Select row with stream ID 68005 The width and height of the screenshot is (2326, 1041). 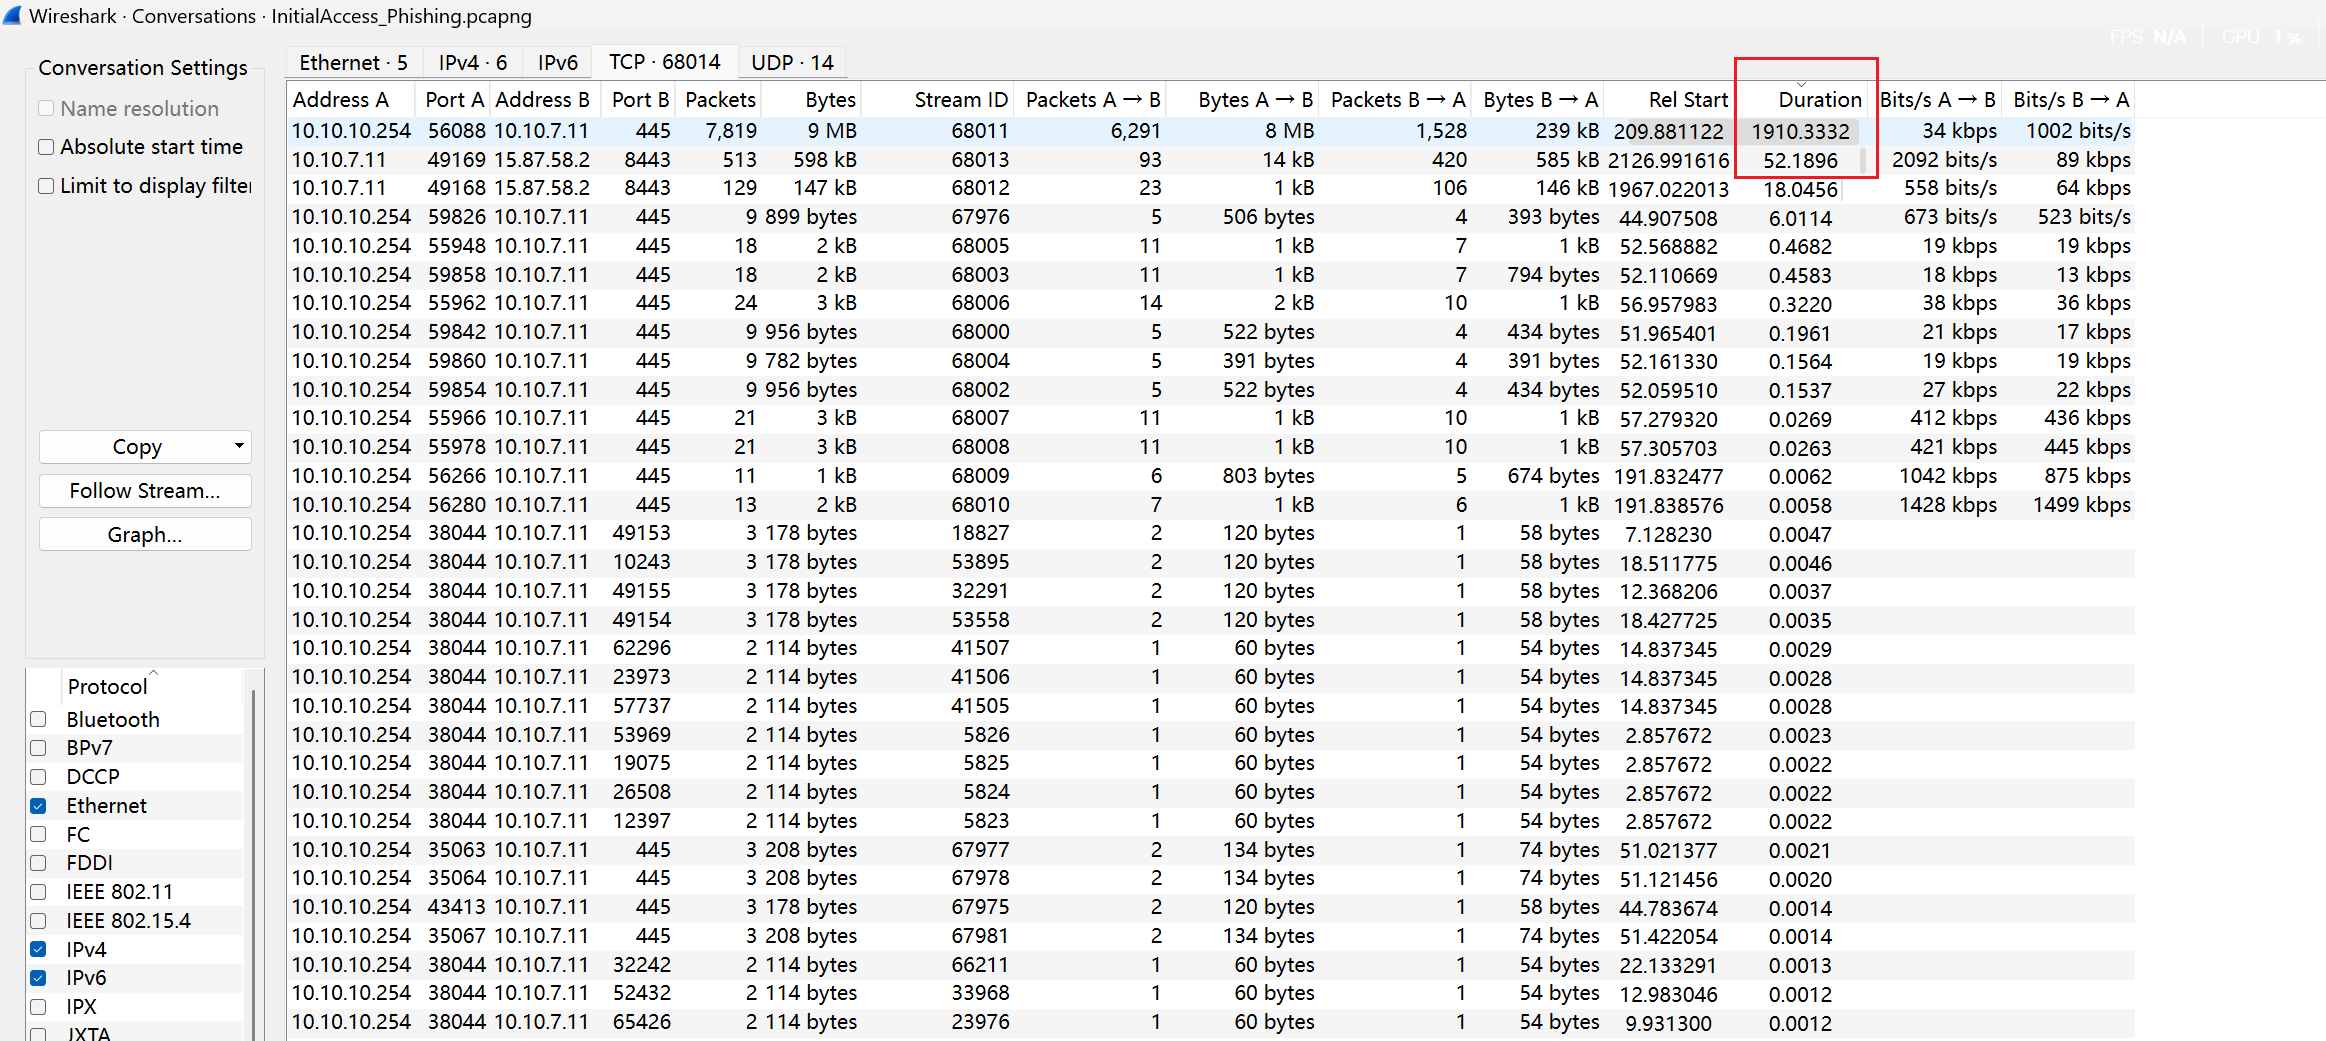click(1212, 246)
